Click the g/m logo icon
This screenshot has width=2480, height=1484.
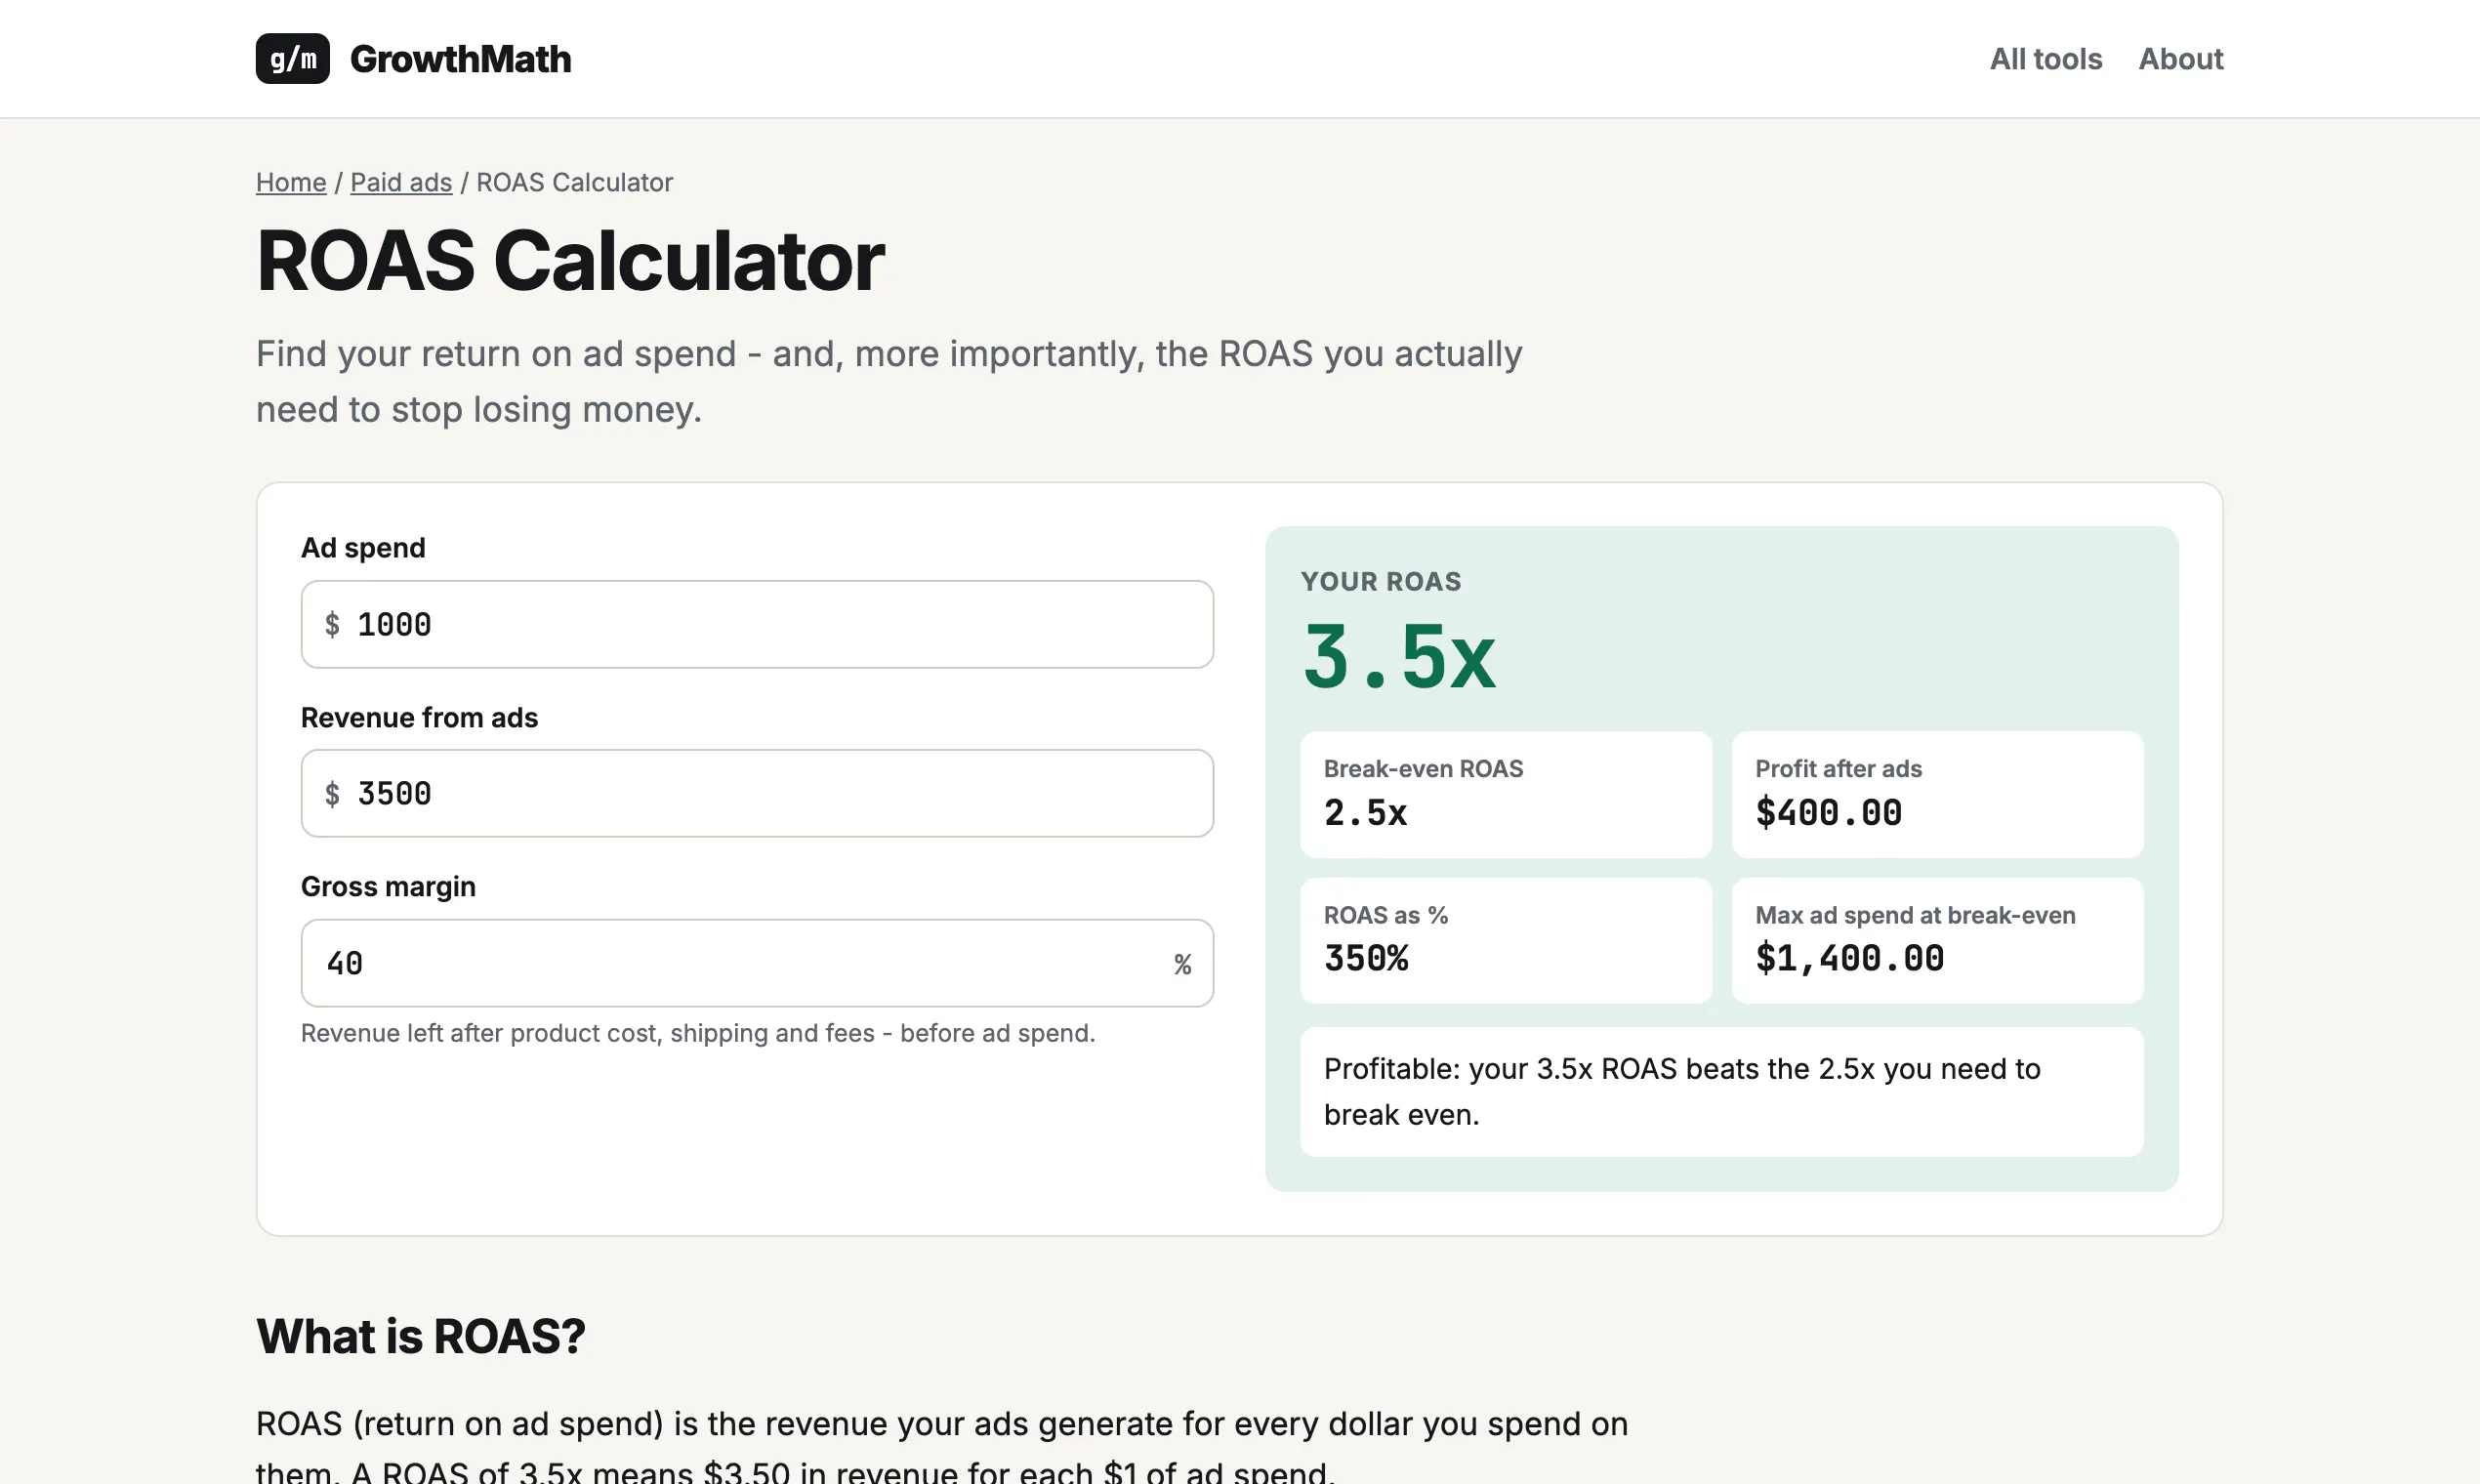[x=292, y=59]
